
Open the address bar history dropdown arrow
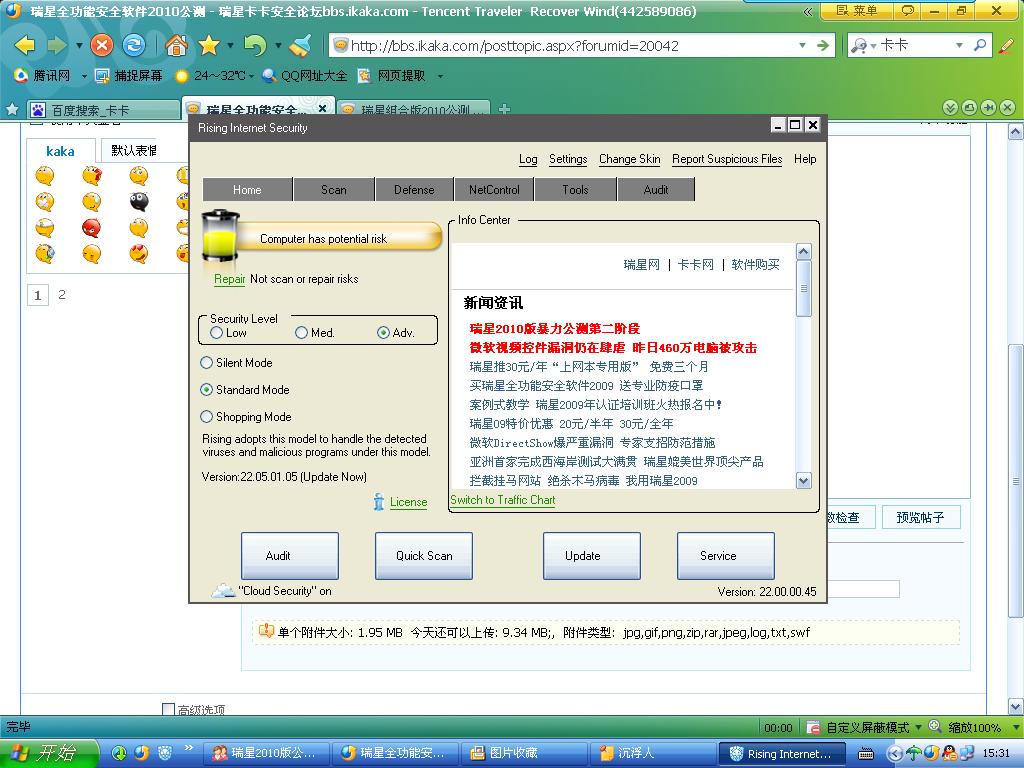803,45
